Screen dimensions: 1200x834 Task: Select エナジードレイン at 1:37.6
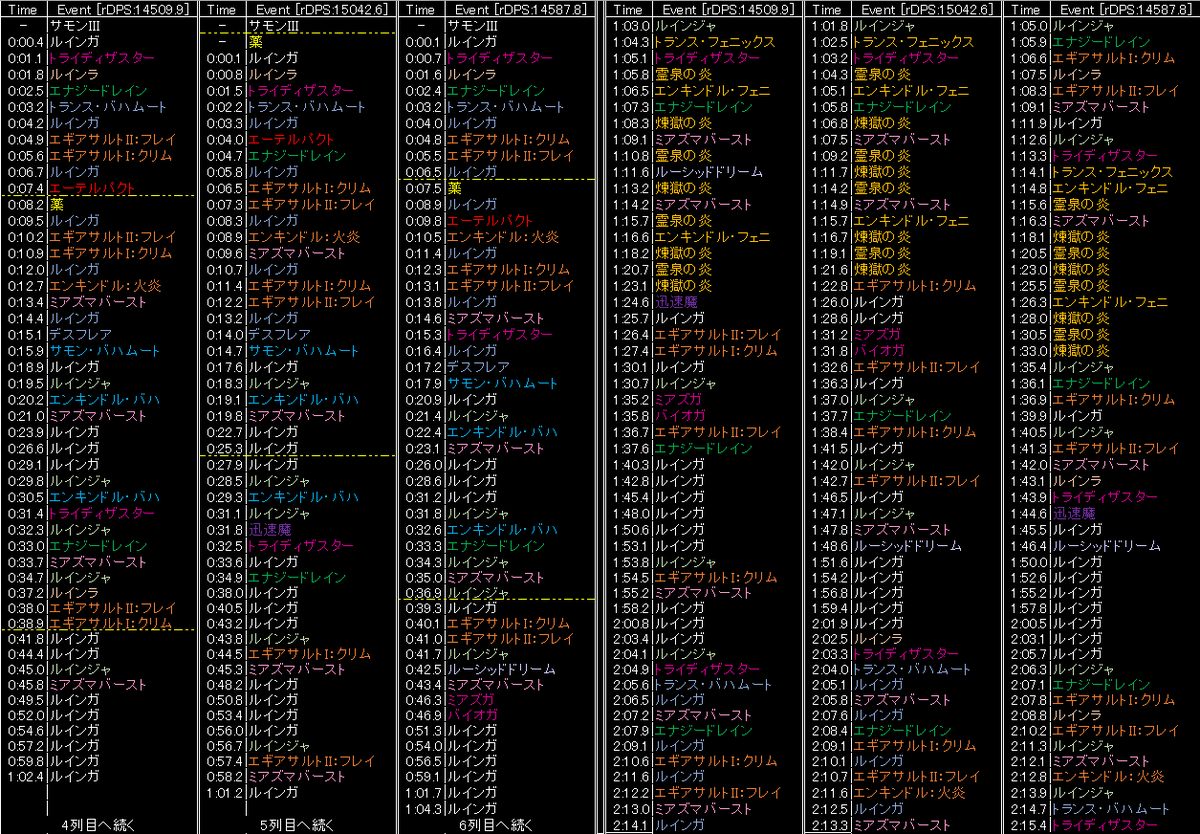(703, 448)
